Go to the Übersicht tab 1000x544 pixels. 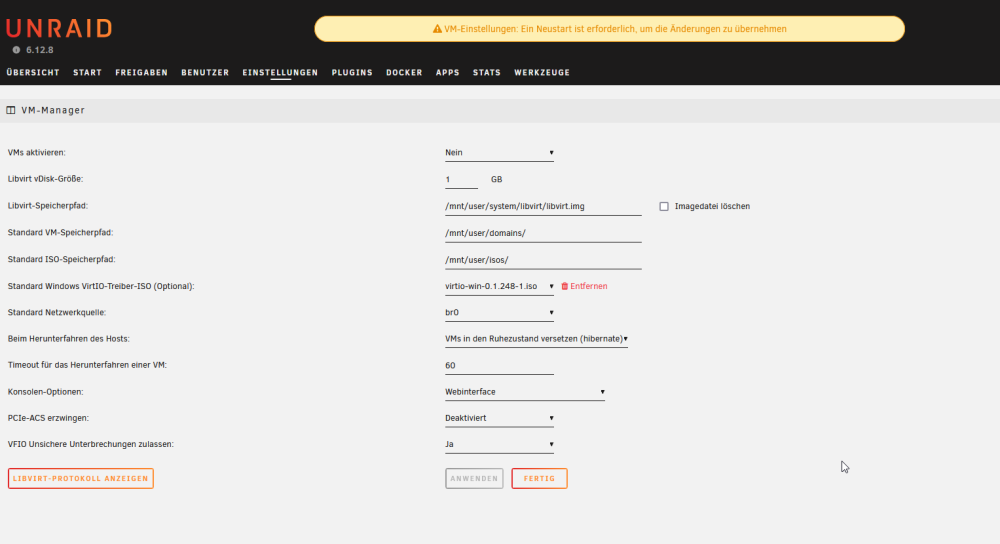click(x=33, y=73)
